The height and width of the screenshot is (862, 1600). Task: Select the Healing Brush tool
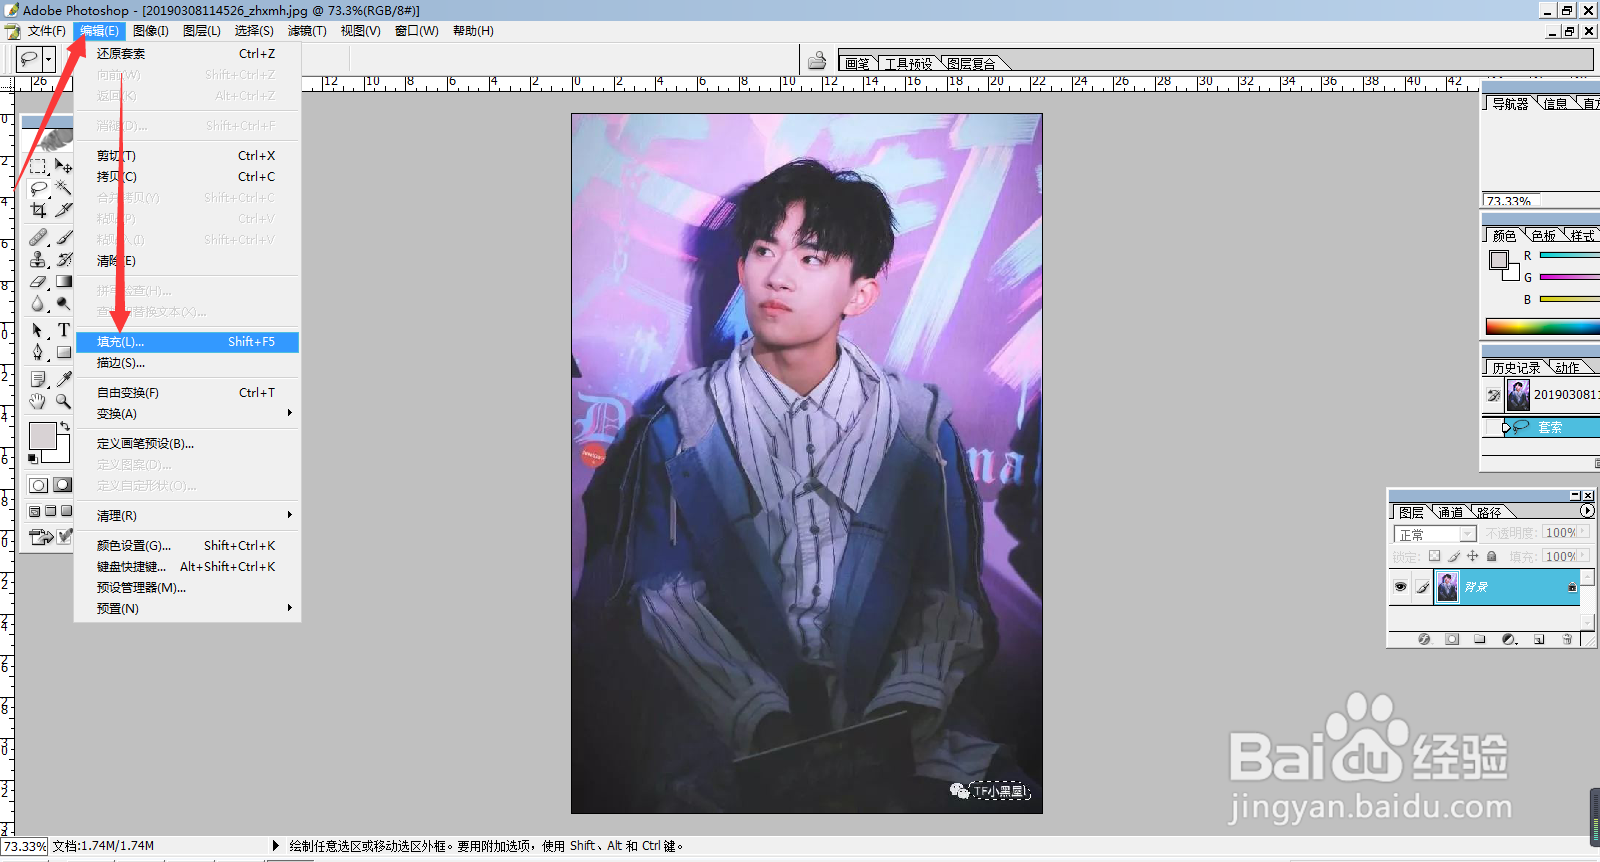pos(38,237)
